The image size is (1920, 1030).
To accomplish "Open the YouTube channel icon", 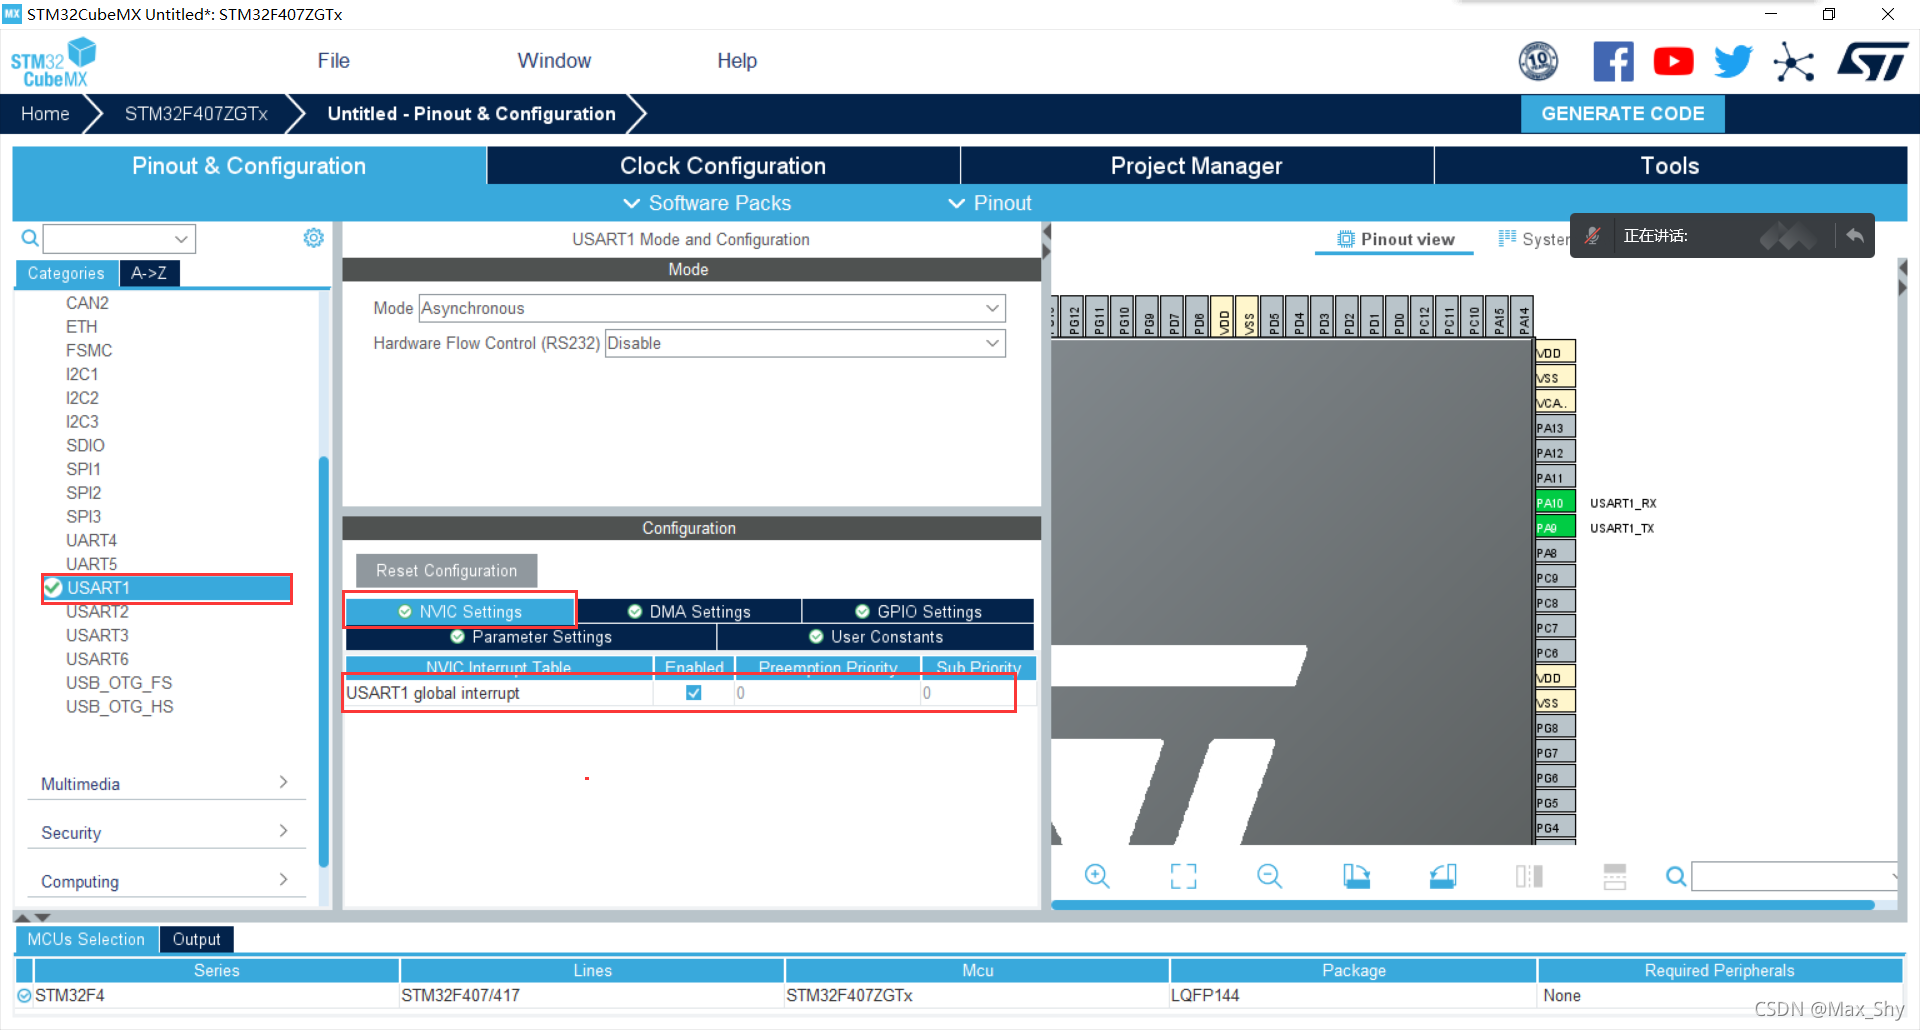I will click(1673, 62).
